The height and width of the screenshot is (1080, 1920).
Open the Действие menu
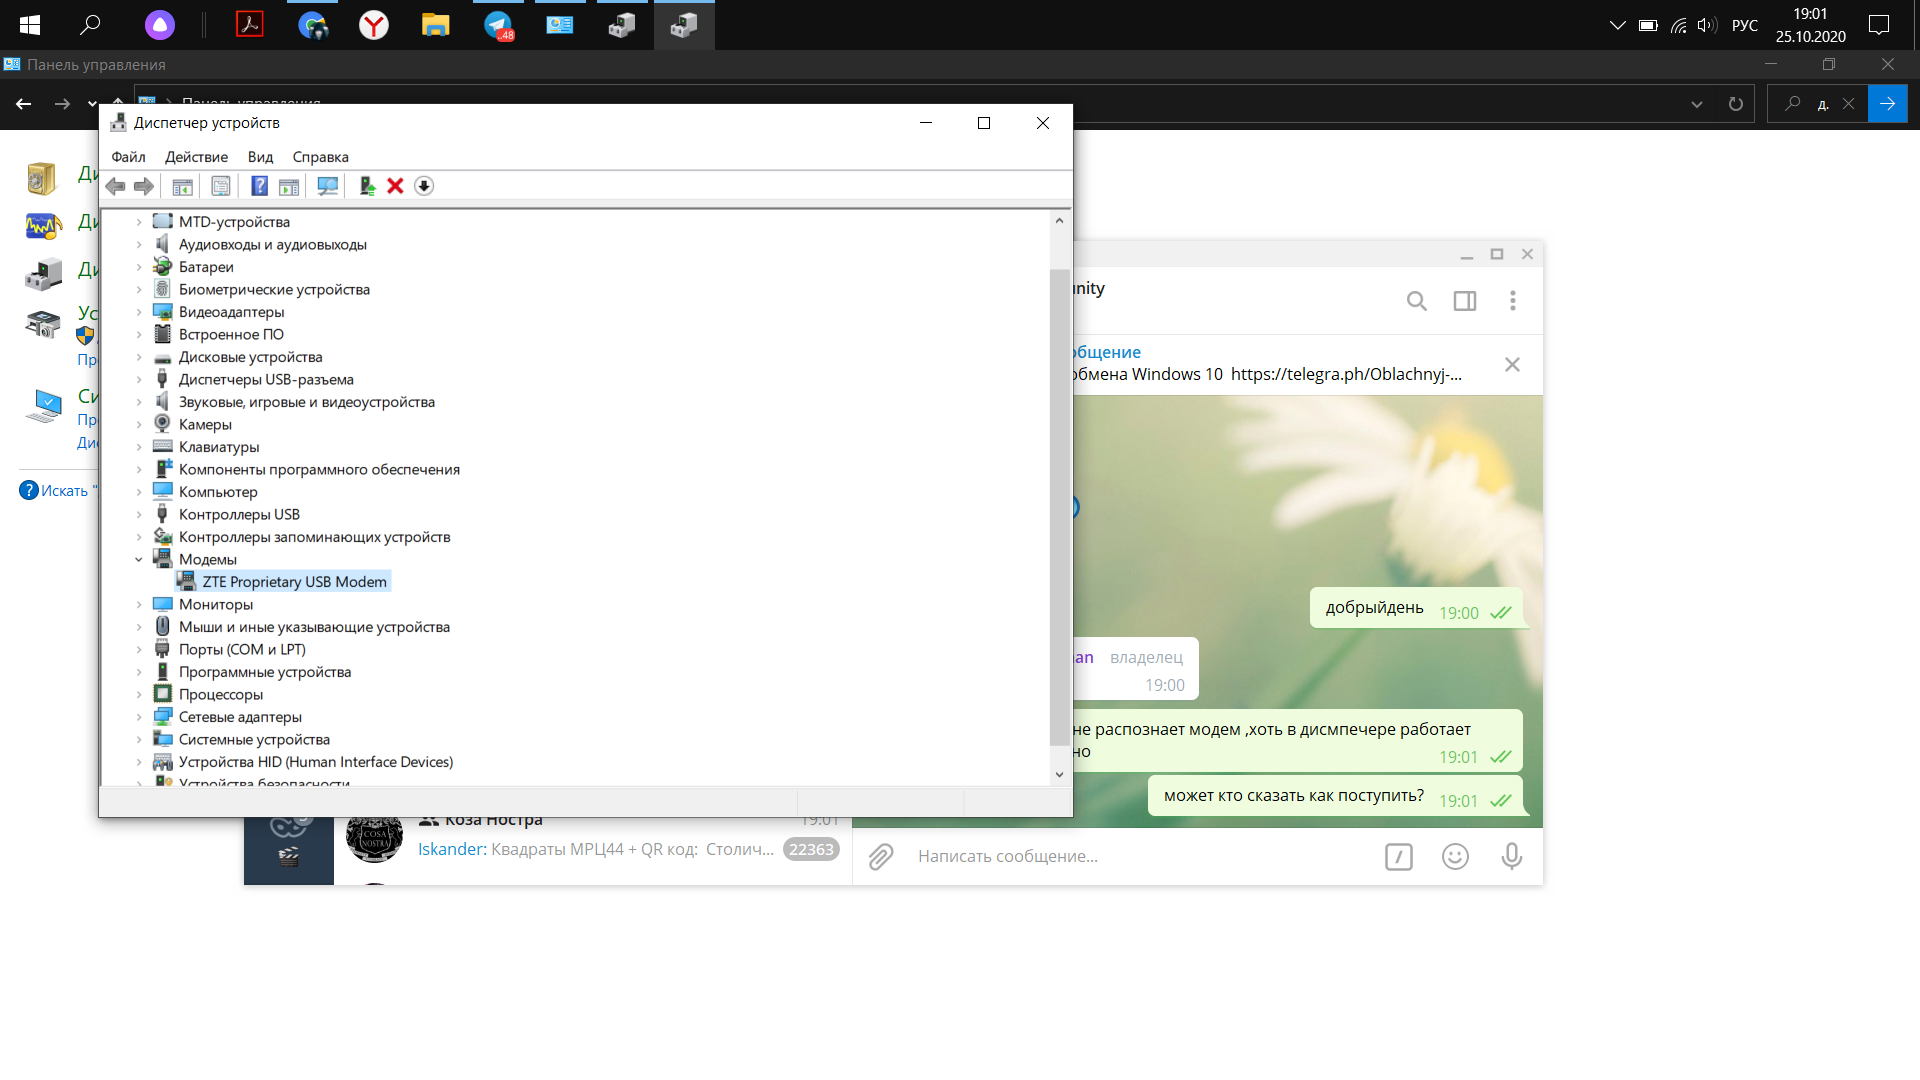pos(196,157)
